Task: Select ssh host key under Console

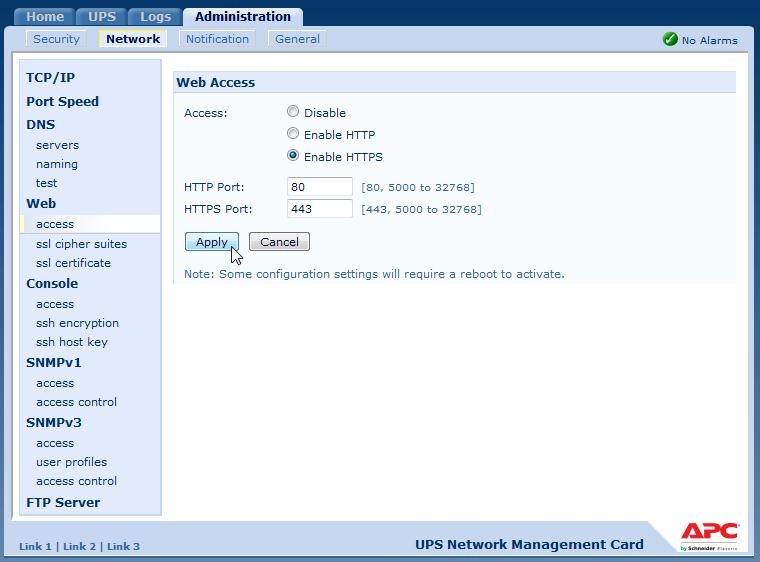Action: pos(71,342)
